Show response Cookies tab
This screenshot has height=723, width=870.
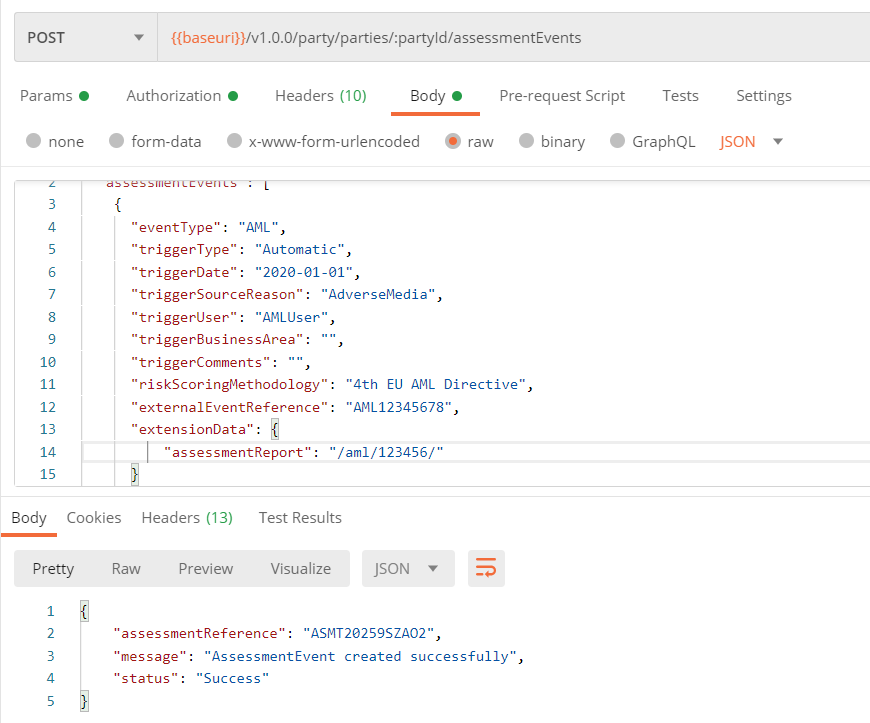click(94, 517)
